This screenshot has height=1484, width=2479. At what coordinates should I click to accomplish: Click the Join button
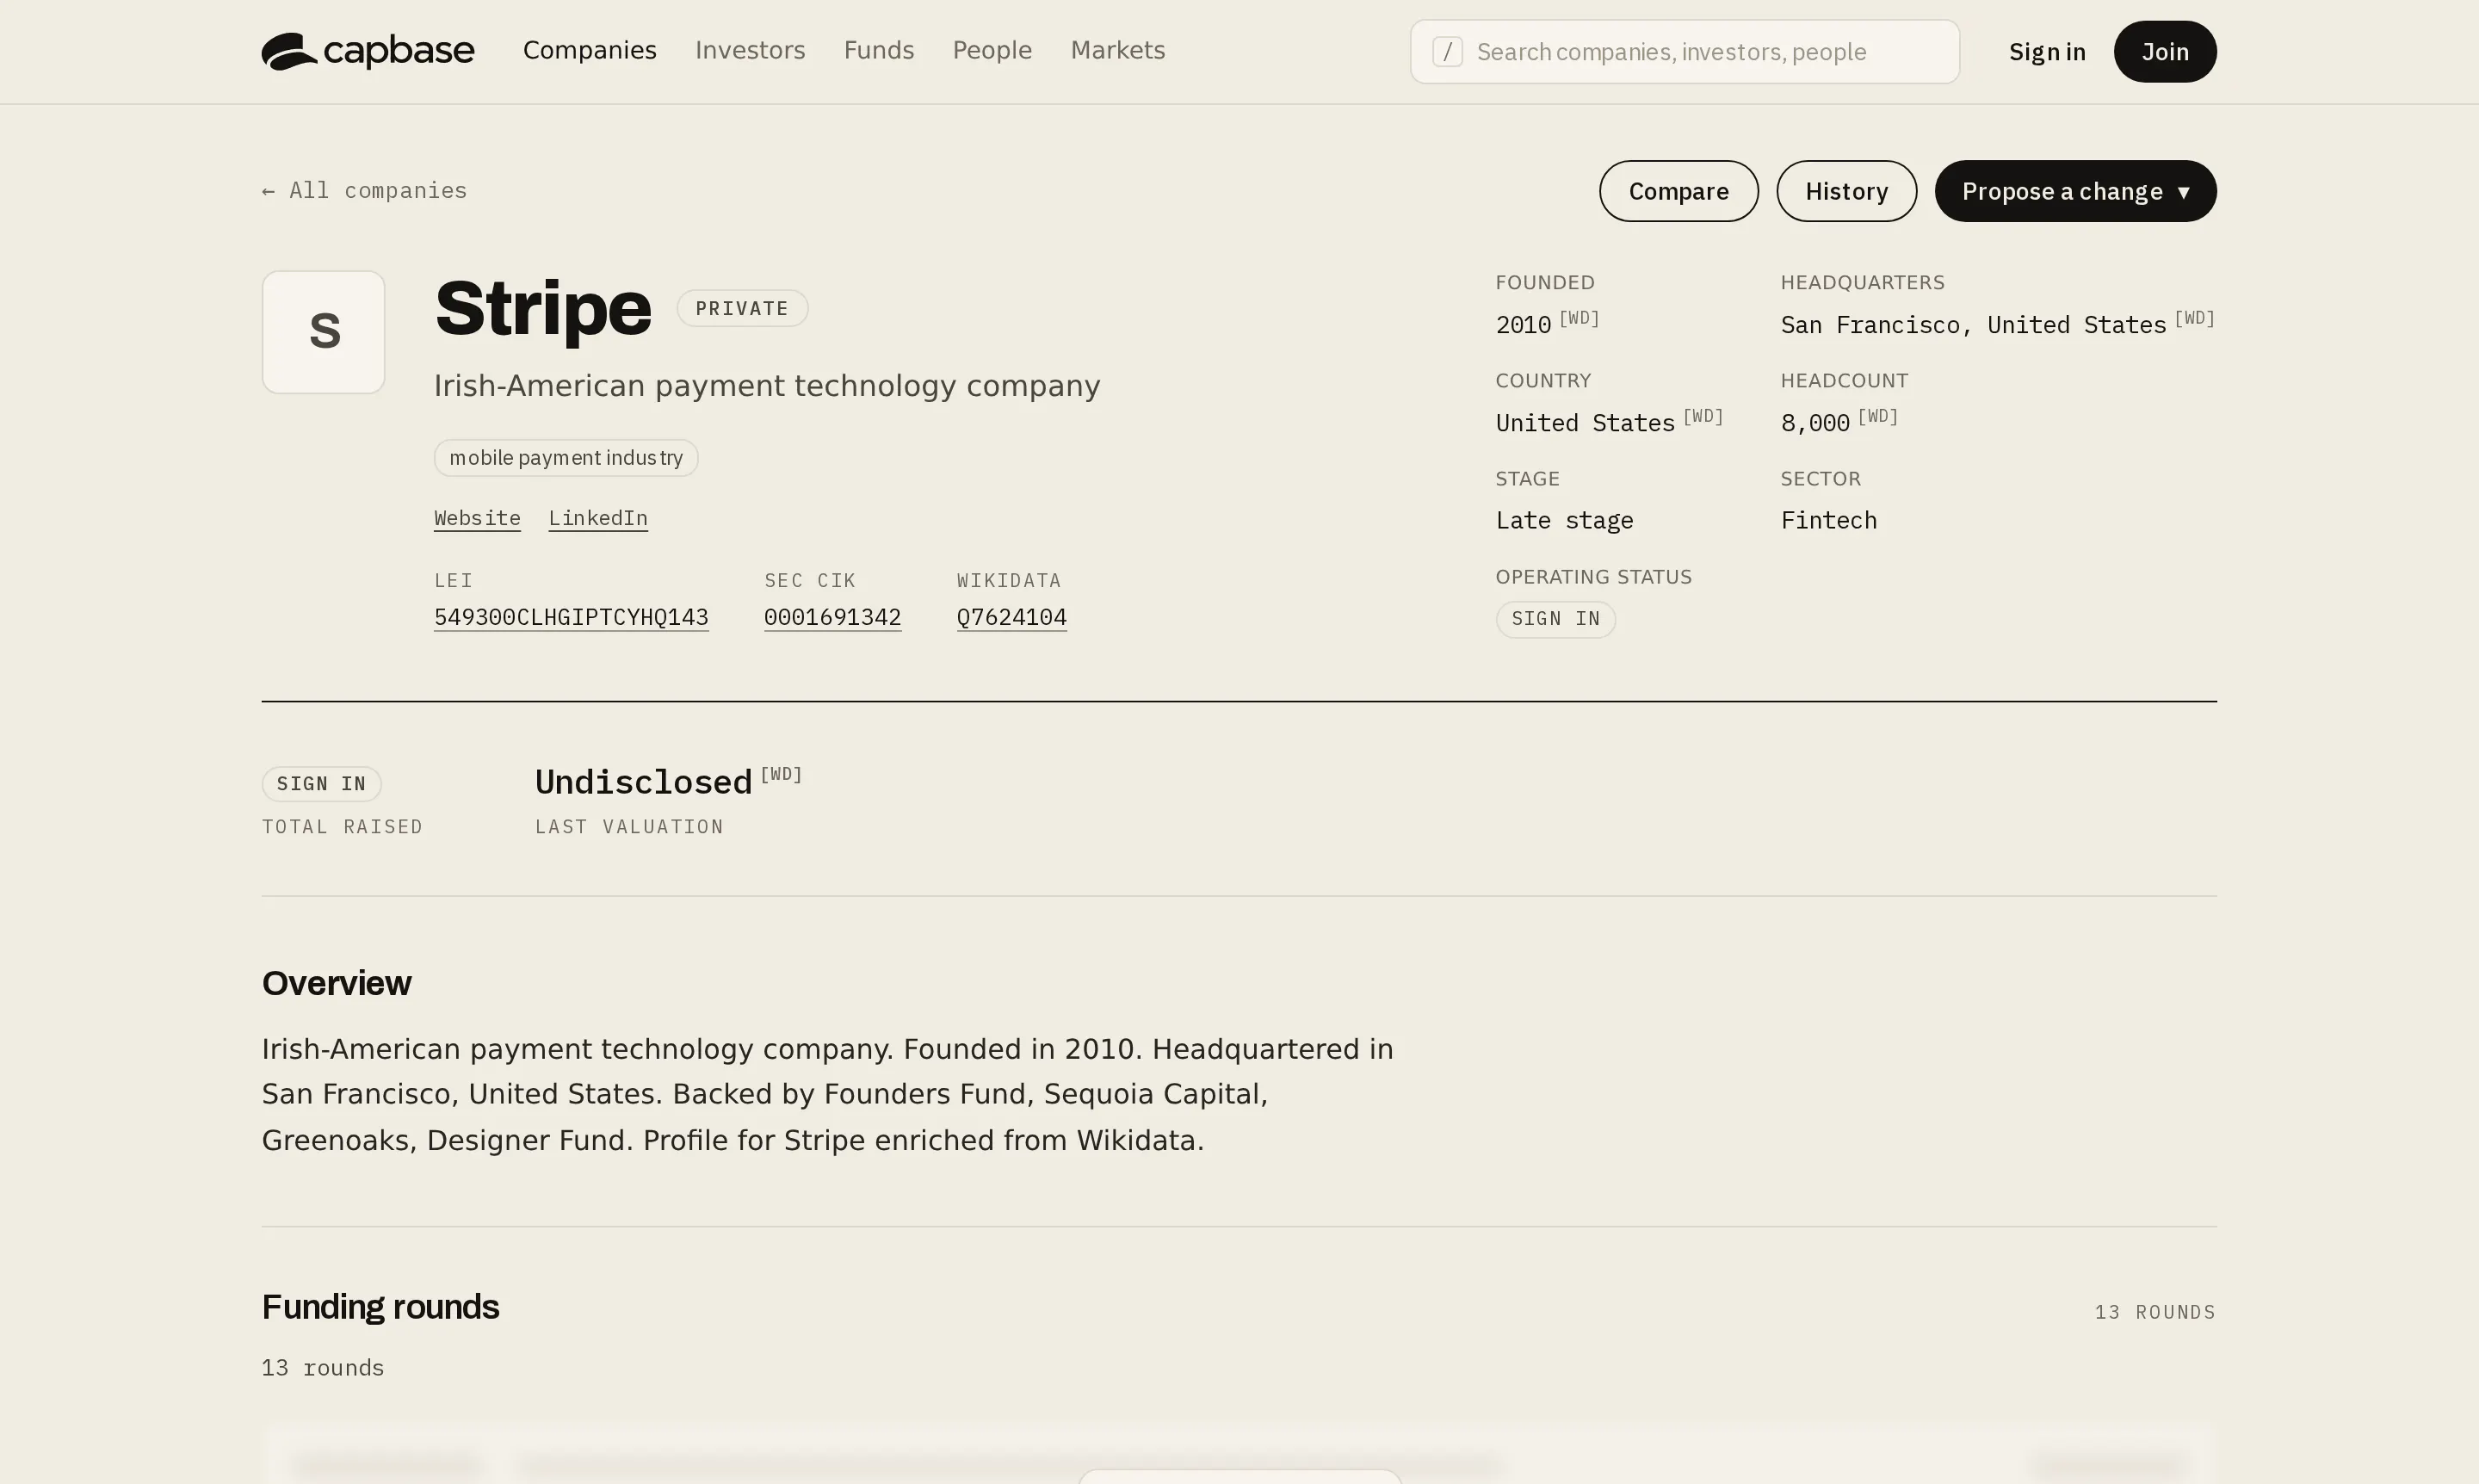pyautogui.click(x=2165, y=51)
